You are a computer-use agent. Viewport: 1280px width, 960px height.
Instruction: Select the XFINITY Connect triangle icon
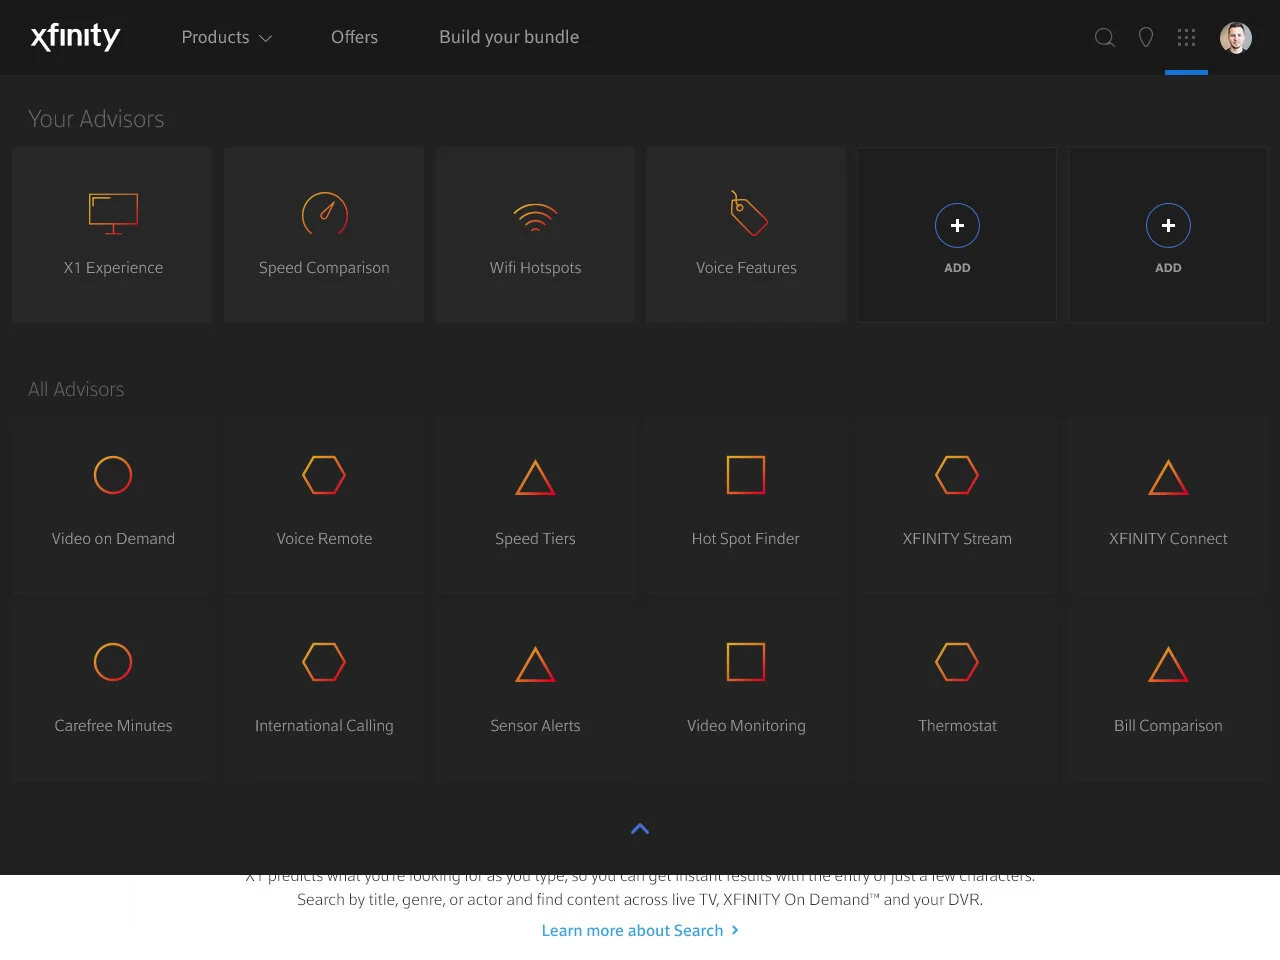pos(1168,478)
